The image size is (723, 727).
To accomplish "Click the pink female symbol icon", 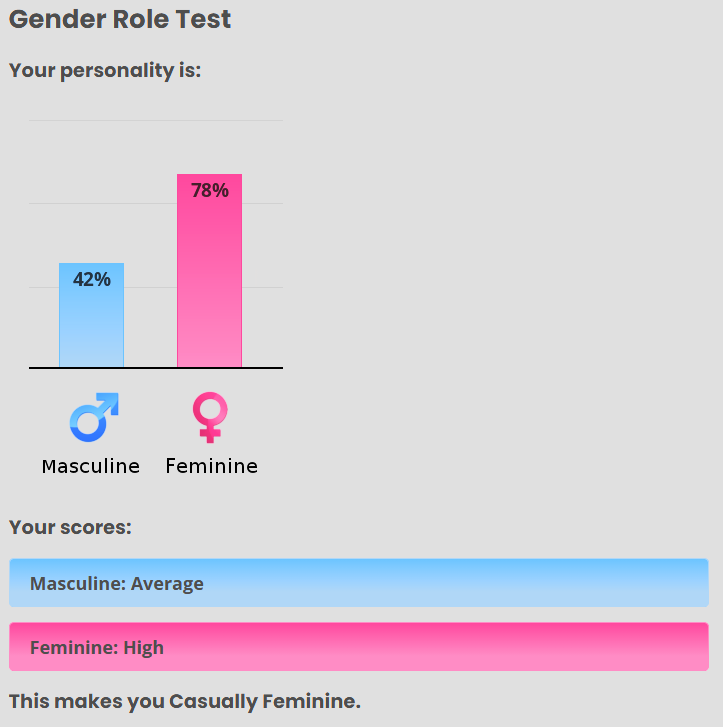I will click(x=210, y=417).
